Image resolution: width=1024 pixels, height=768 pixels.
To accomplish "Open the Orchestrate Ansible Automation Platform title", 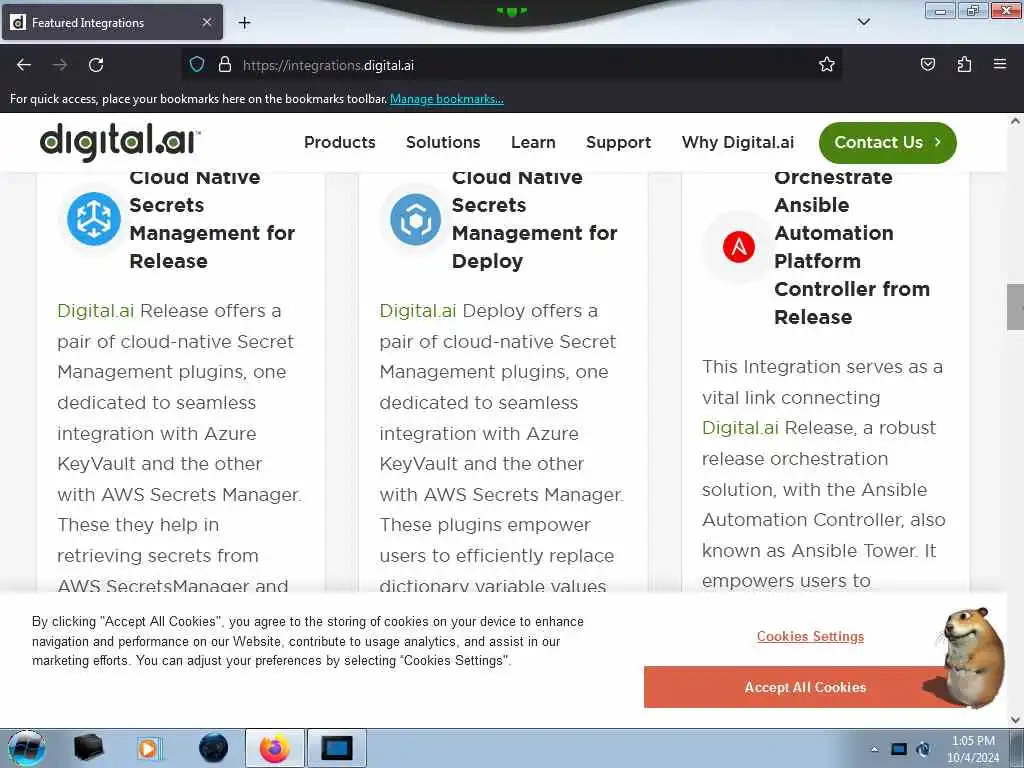I will 852,247.
